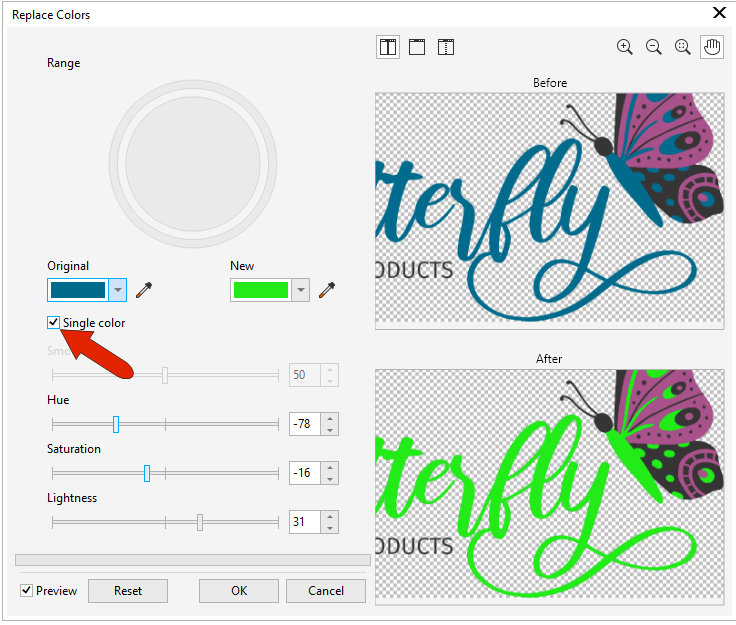This screenshot has height=625, width=736.
Task: Confirm with the OK button
Action: pos(239,591)
